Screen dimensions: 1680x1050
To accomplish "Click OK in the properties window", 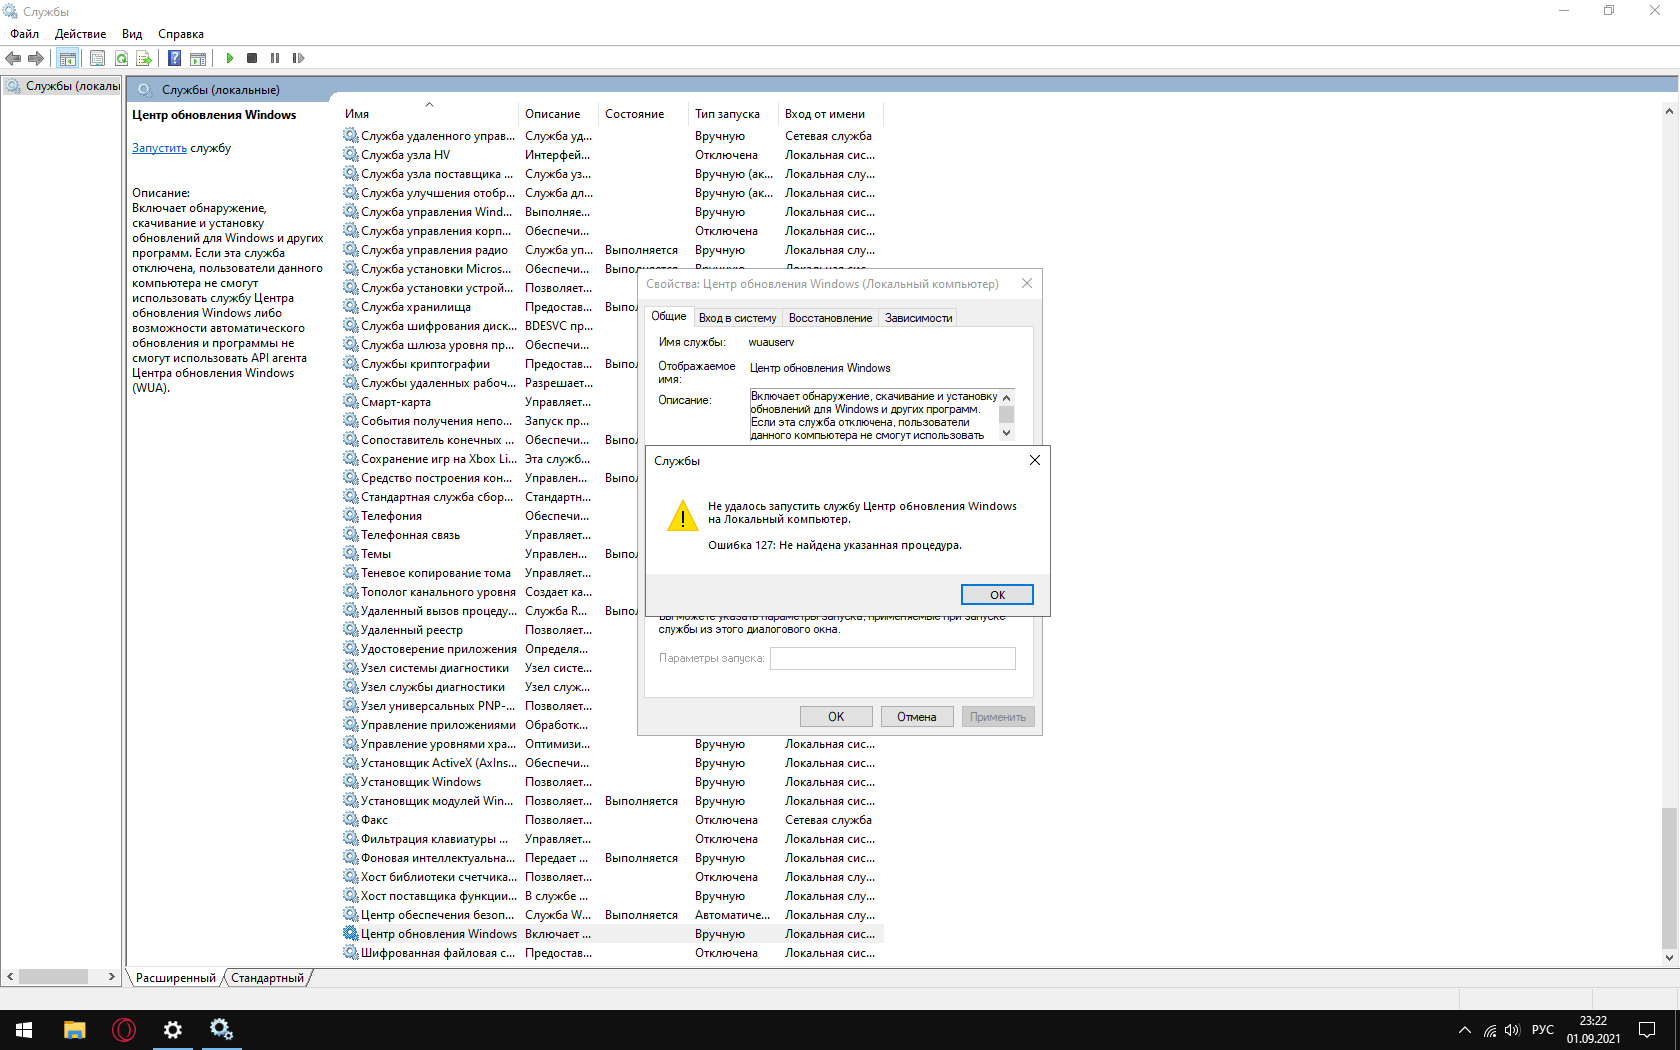I will [x=836, y=717].
